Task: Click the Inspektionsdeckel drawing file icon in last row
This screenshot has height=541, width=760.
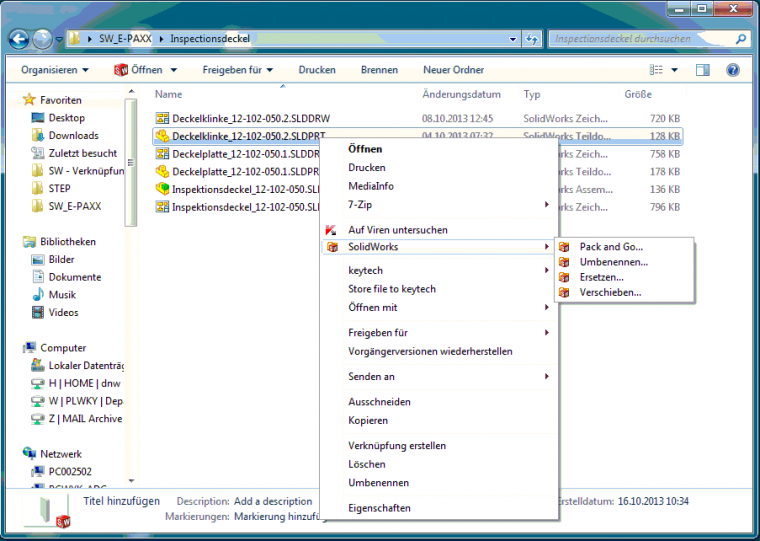Action: tap(162, 207)
